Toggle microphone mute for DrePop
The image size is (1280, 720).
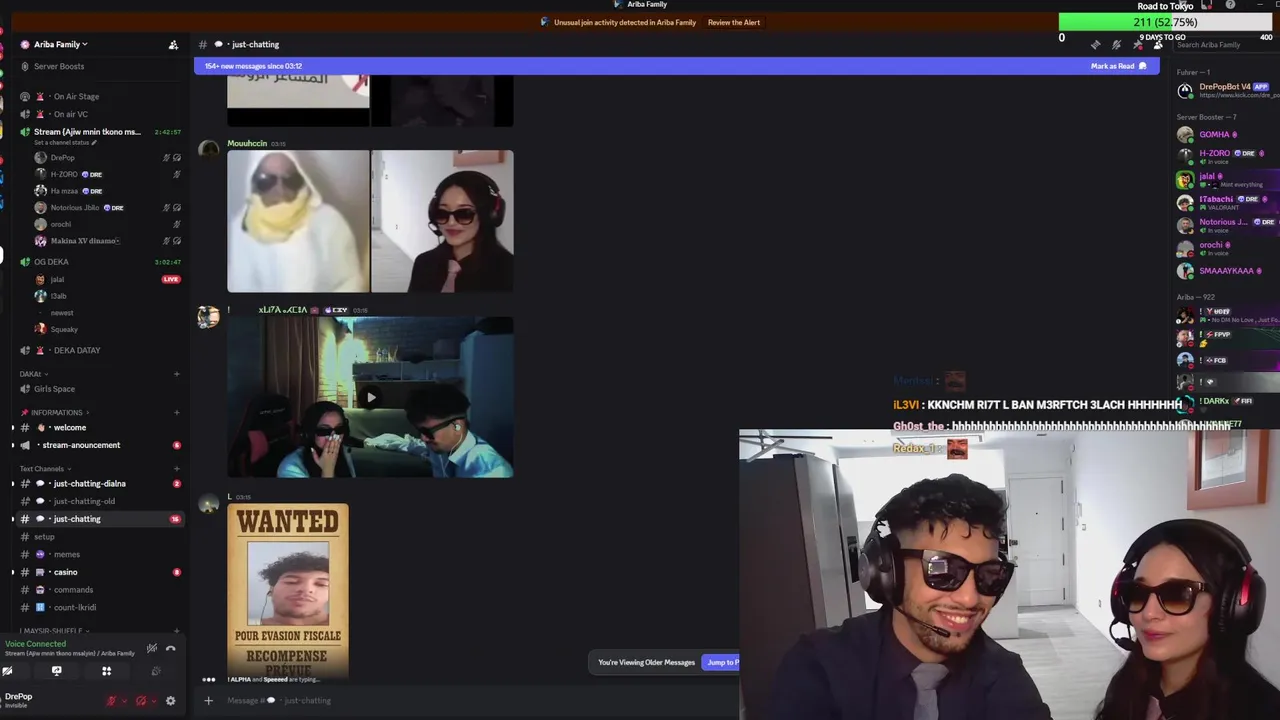pyautogui.click(x=111, y=701)
